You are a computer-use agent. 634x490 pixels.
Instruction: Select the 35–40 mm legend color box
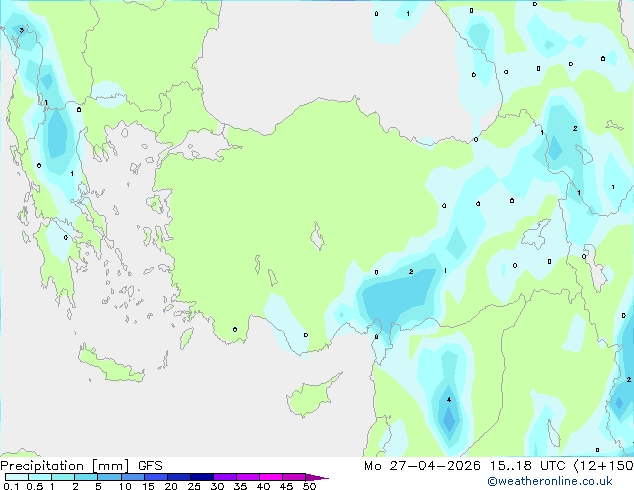[247, 477]
